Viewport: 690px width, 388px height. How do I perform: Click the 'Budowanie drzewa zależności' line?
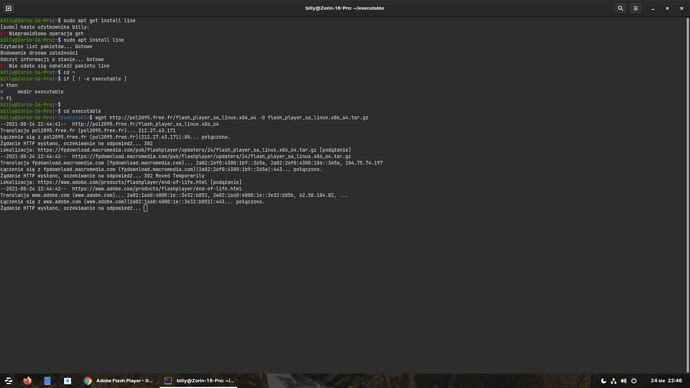point(39,53)
